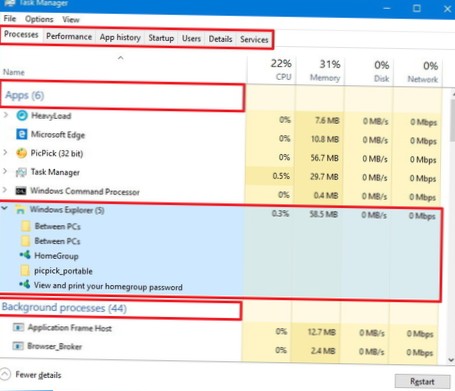Expand the HeavyLoad process group

click(5, 115)
